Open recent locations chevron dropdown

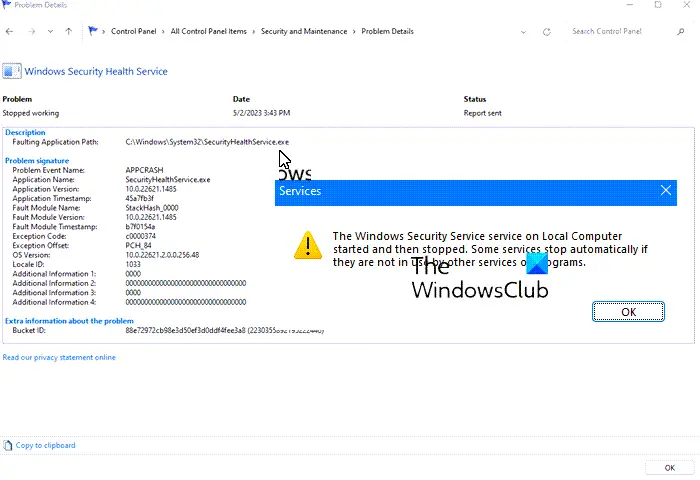pos(50,32)
